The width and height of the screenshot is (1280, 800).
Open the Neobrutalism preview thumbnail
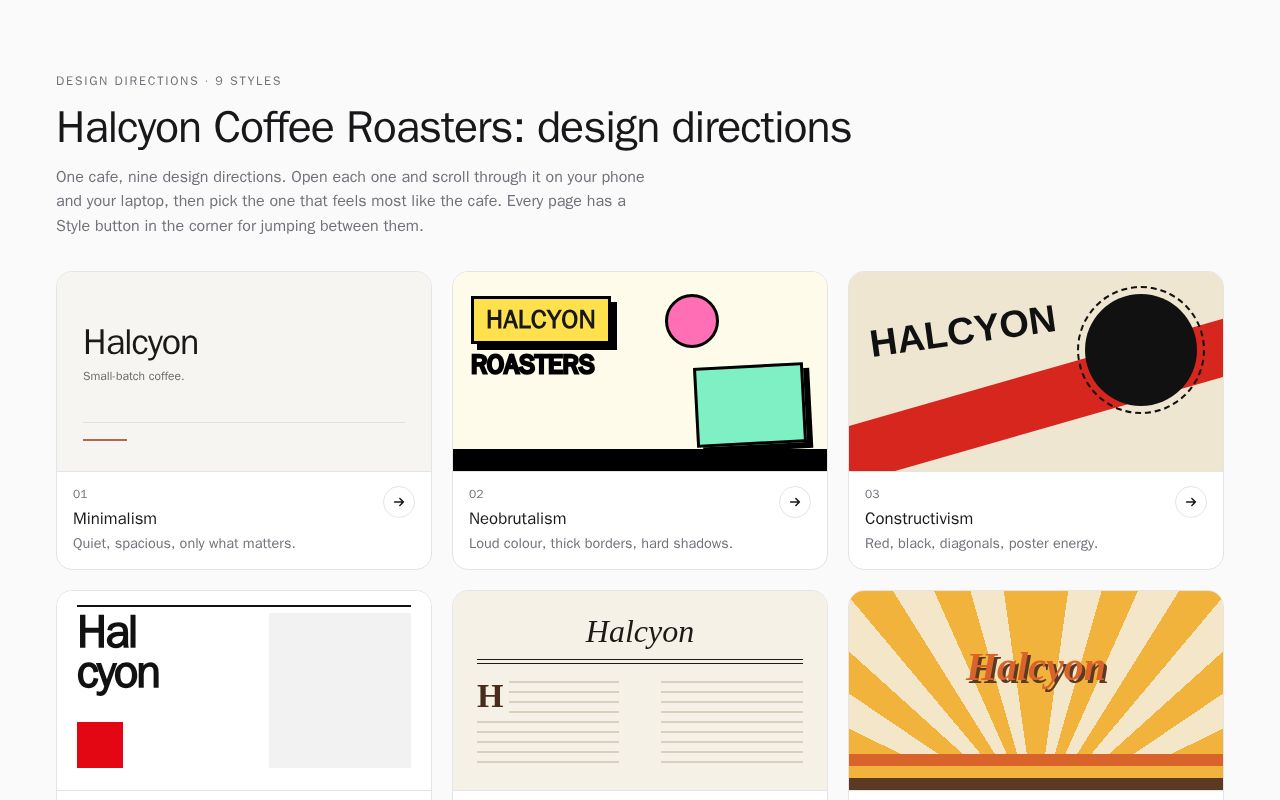click(640, 372)
